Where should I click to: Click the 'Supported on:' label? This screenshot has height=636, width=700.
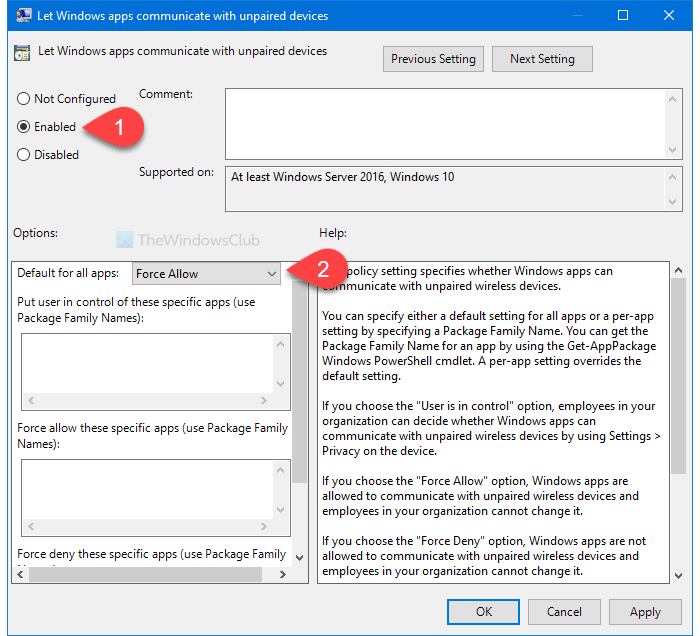176,172
